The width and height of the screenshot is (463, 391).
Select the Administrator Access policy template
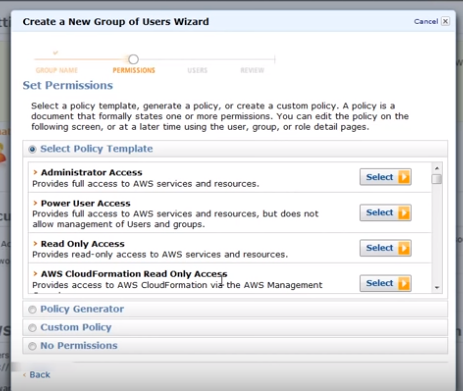(385, 177)
